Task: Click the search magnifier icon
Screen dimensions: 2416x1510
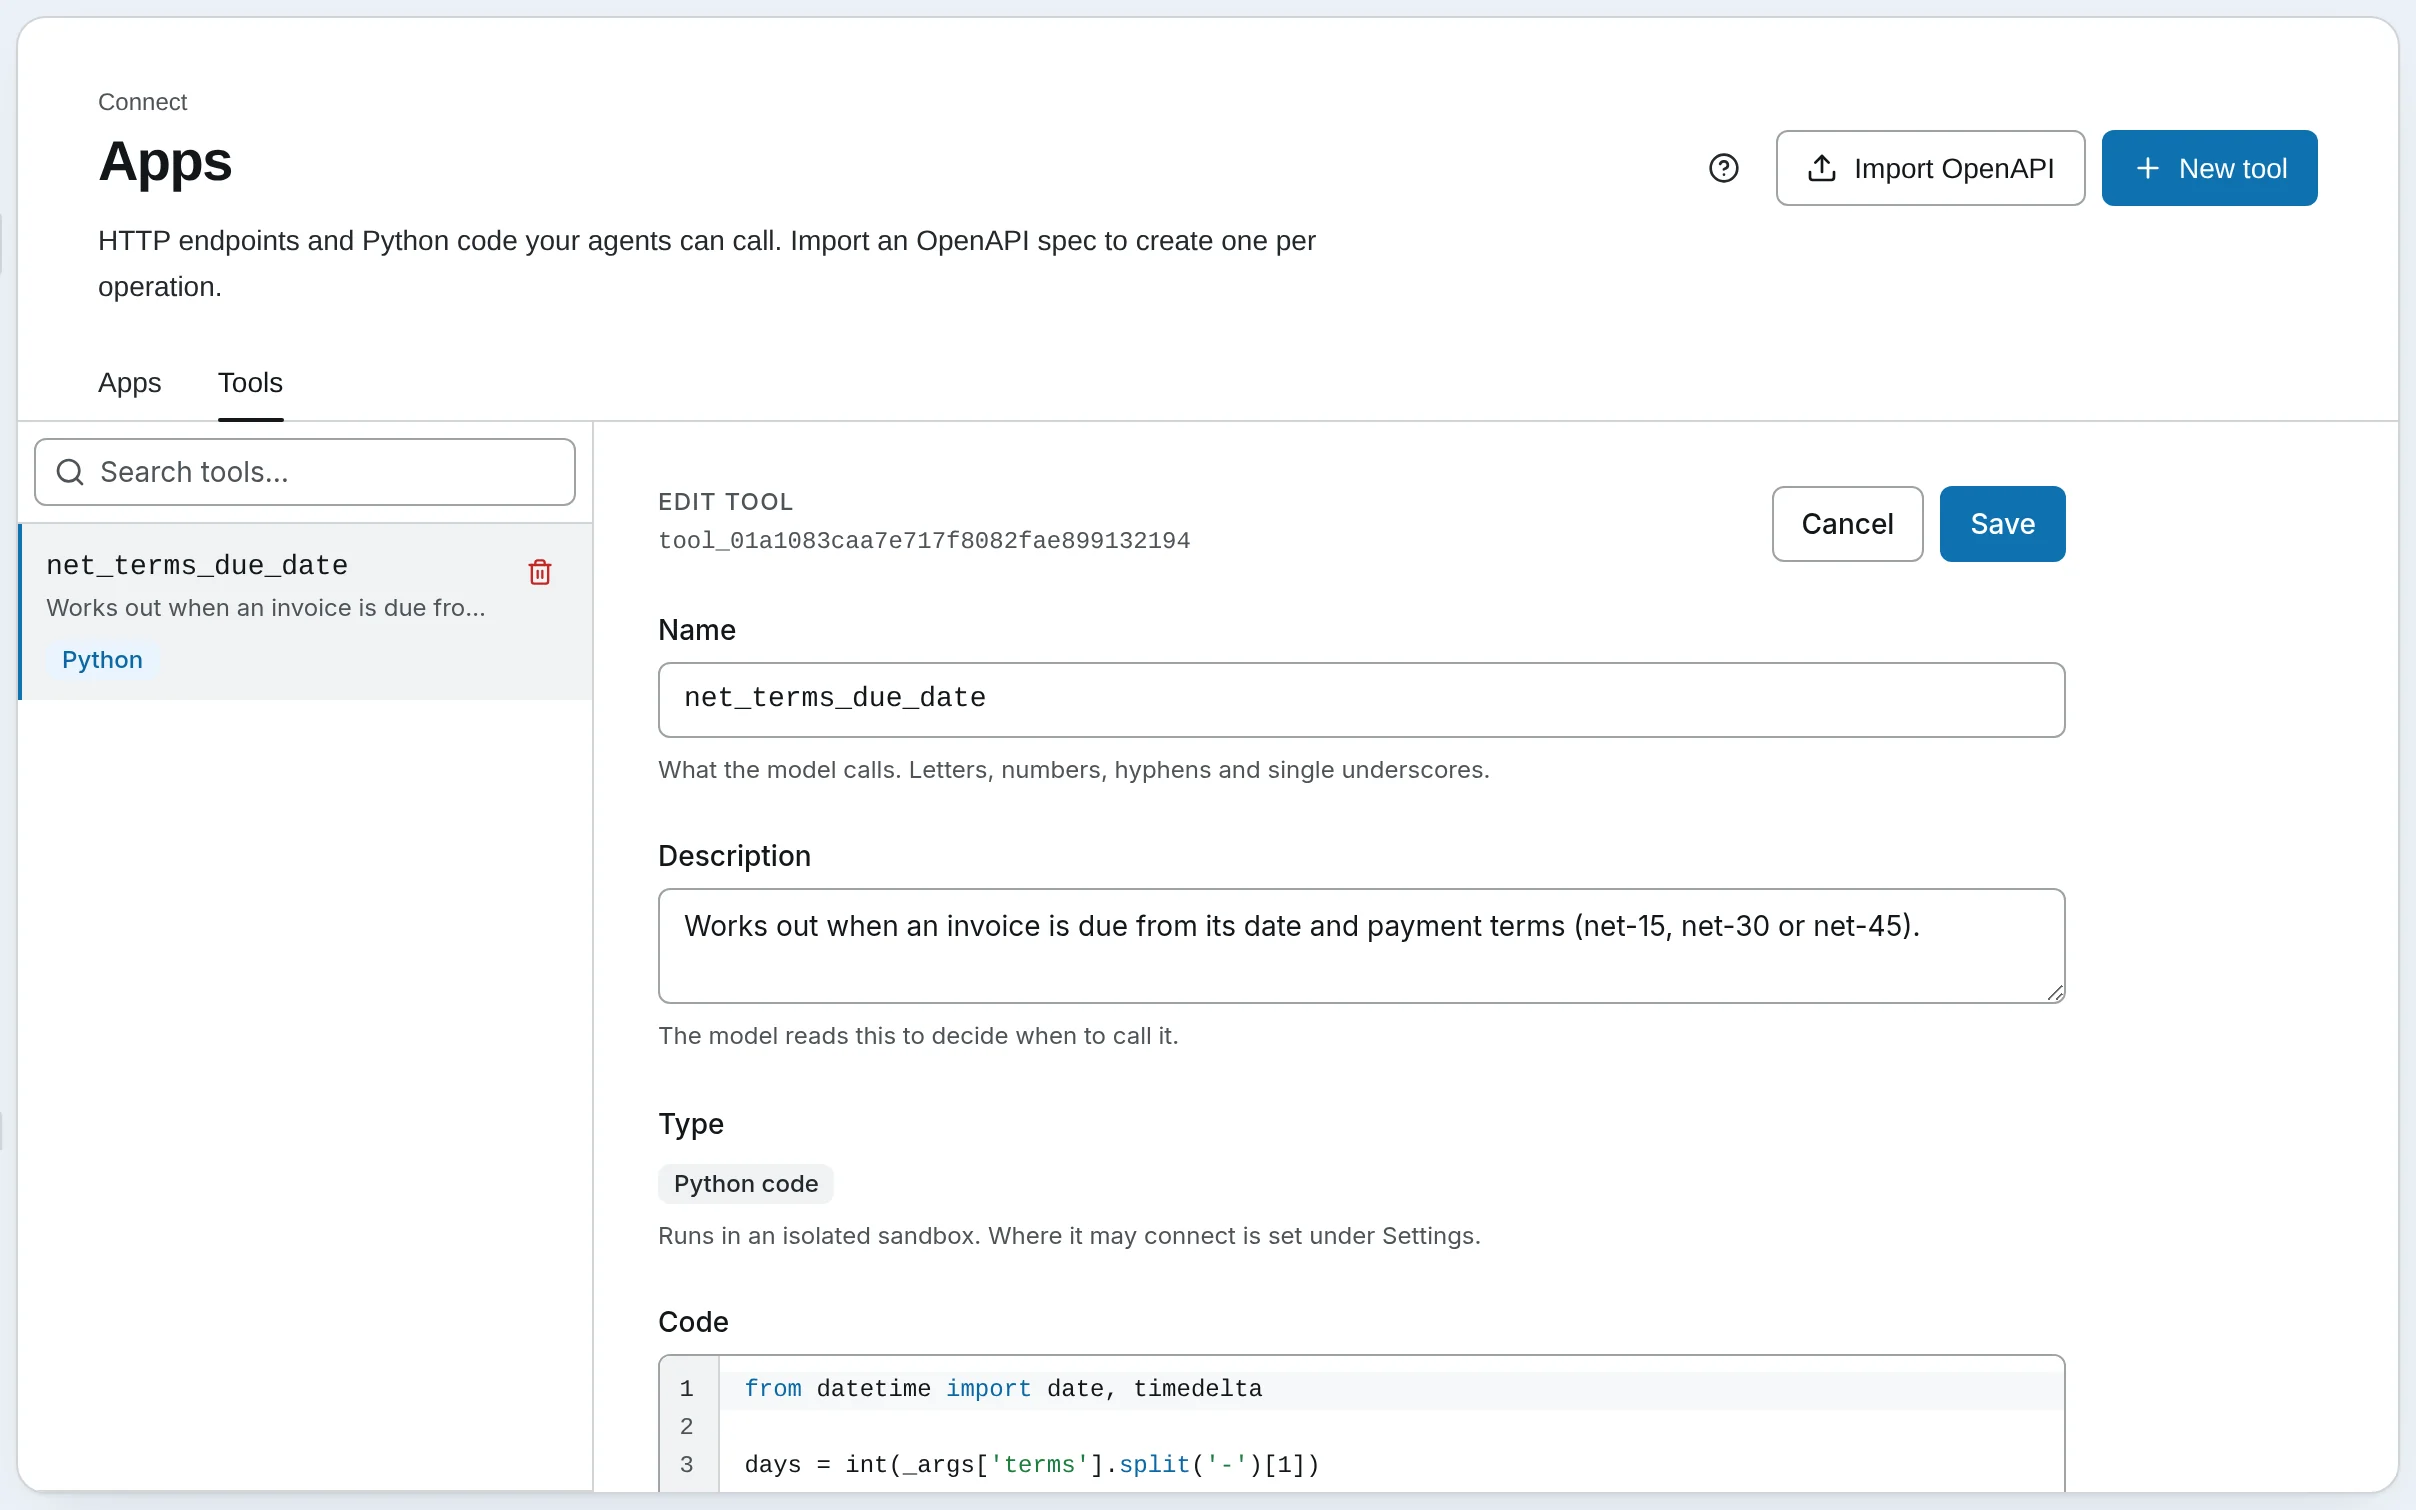Action: (x=70, y=472)
